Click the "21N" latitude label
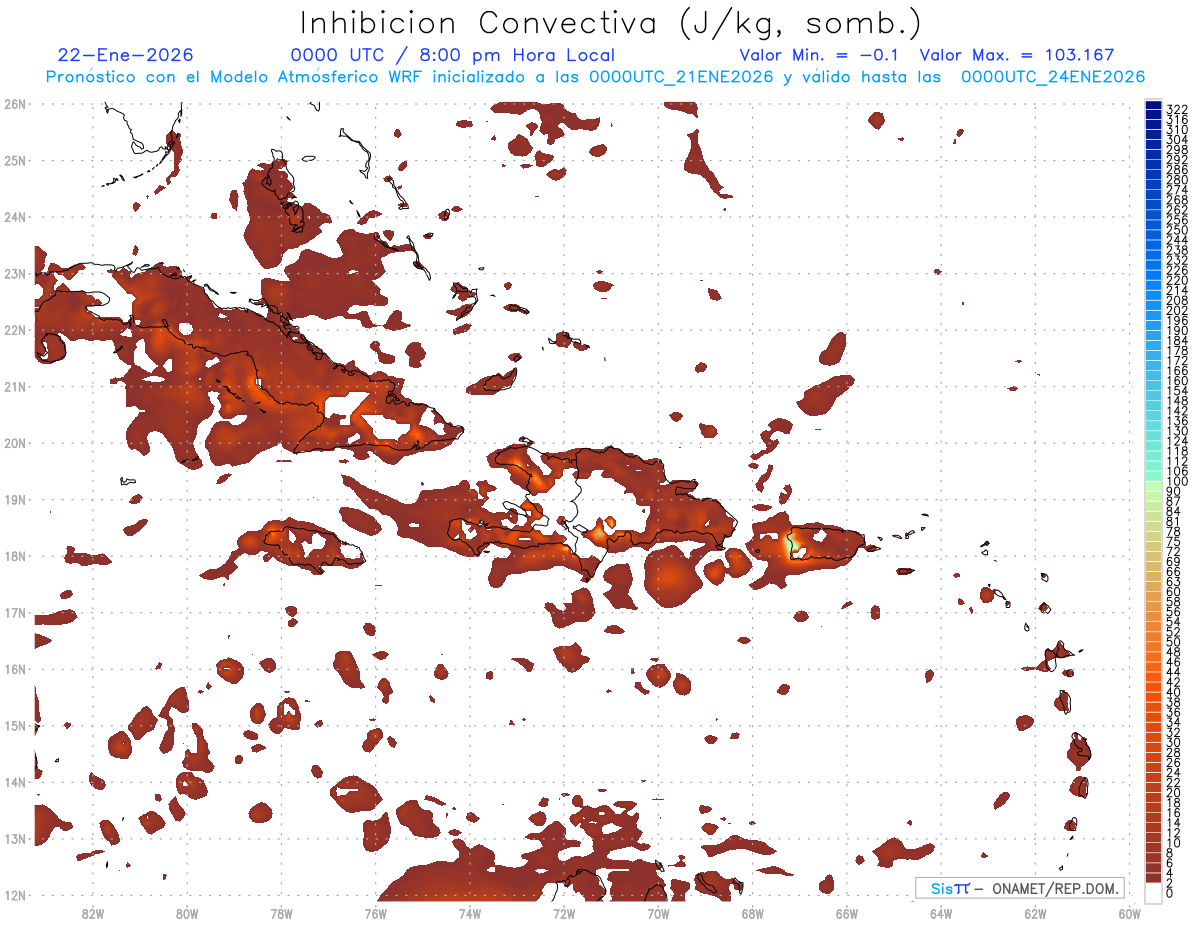The image size is (1200, 927). [x=15, y=386]
